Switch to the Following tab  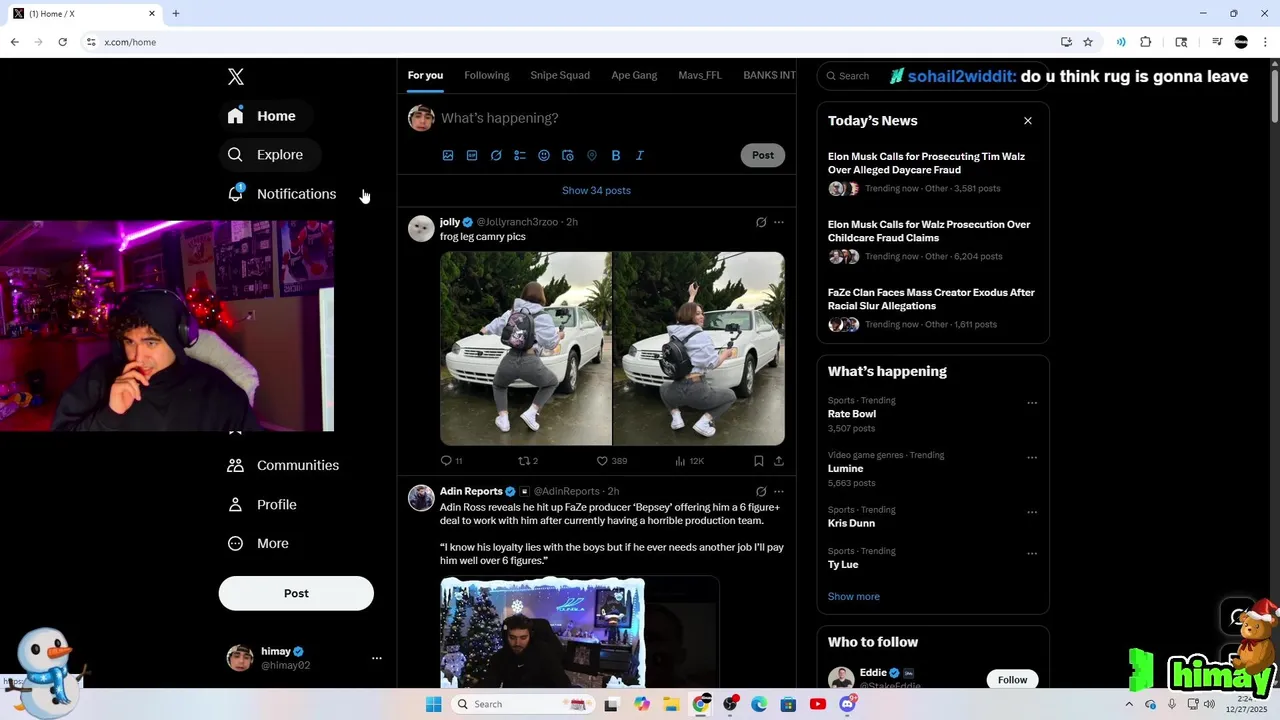point(487,75)
